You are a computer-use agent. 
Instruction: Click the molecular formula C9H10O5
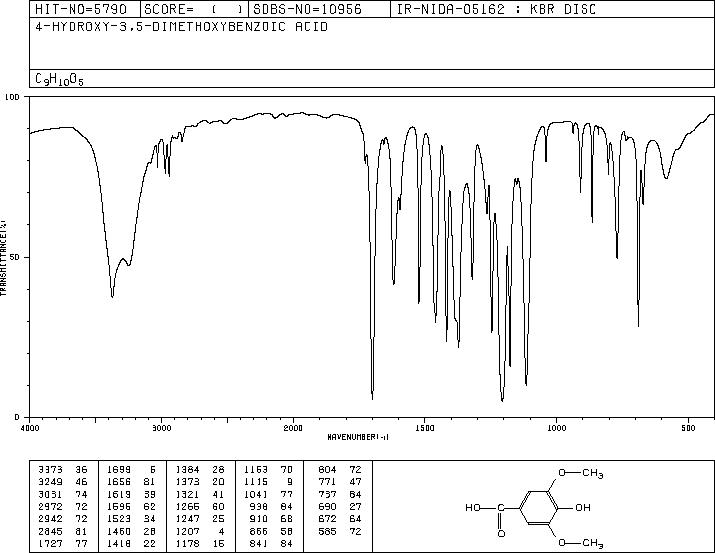(59, 79)
